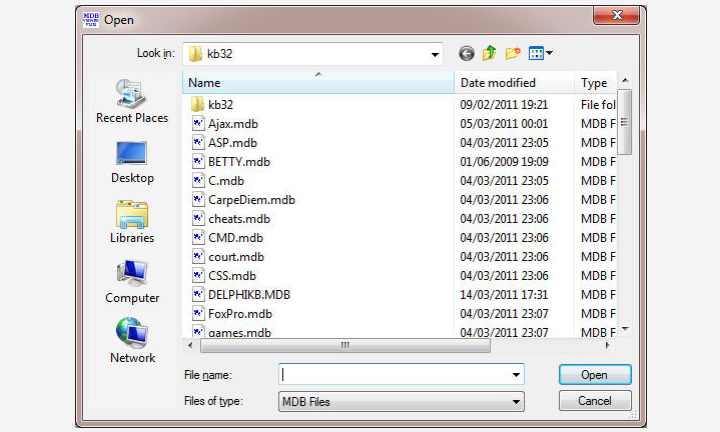Select the kb32 folder in file list
The height and width of the screenshot is (432, 720).
(221, 104)
